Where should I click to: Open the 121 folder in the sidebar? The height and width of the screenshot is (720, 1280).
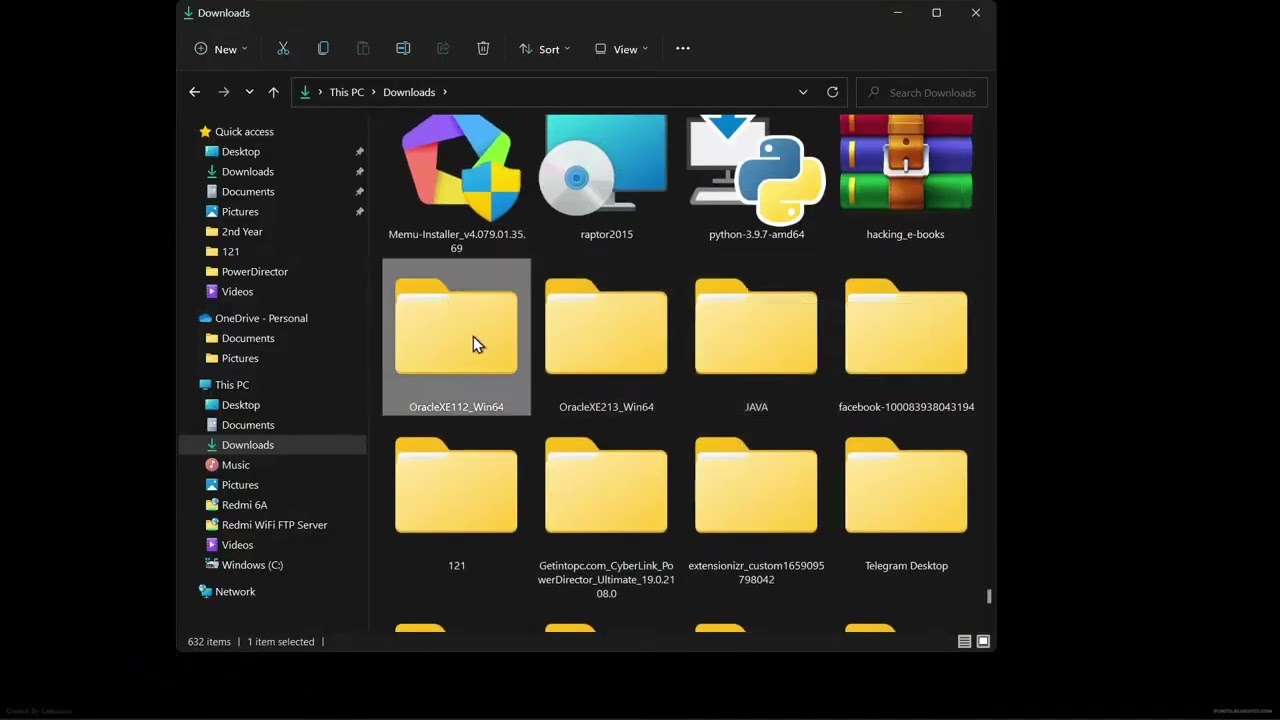(231, 252)
